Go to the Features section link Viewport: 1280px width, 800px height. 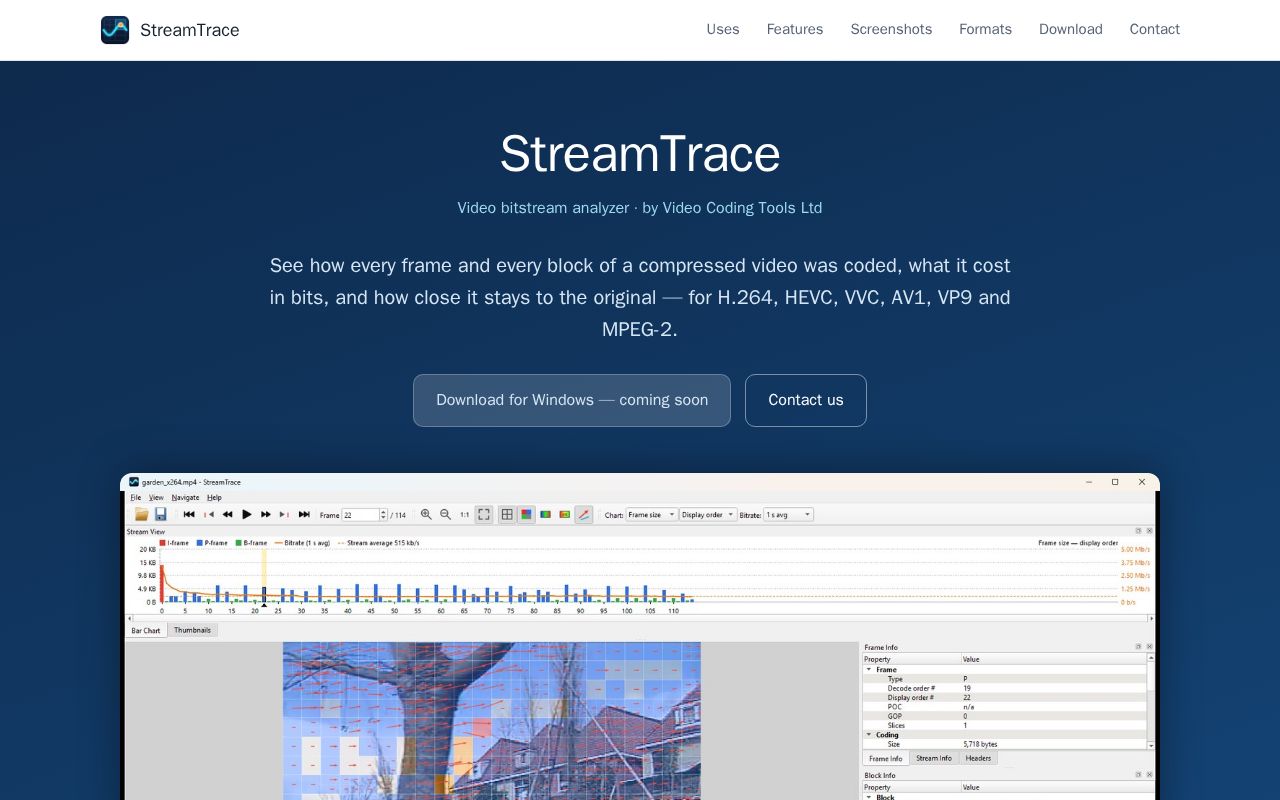pos(795,29)
